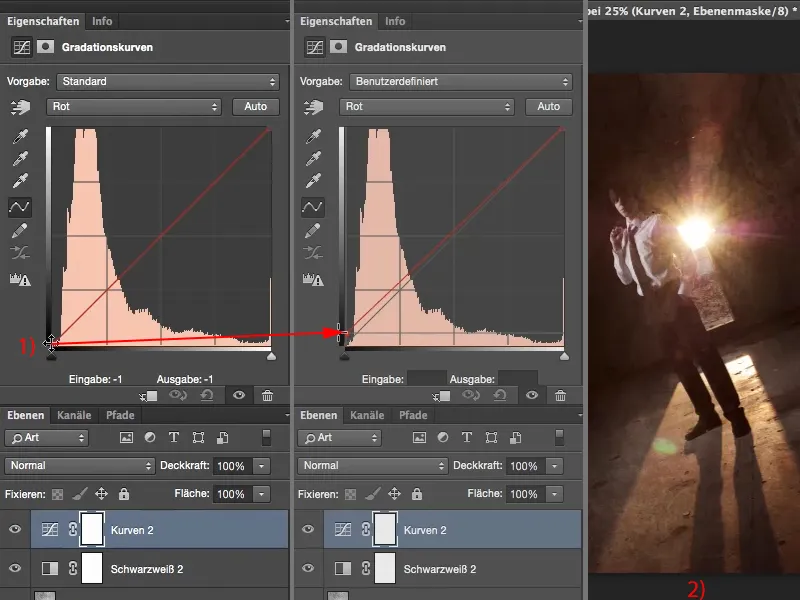The width and height of the screenshot is (800, 600).
Task: Click the shadow input slider under the histogram
Action: point(51,355)
